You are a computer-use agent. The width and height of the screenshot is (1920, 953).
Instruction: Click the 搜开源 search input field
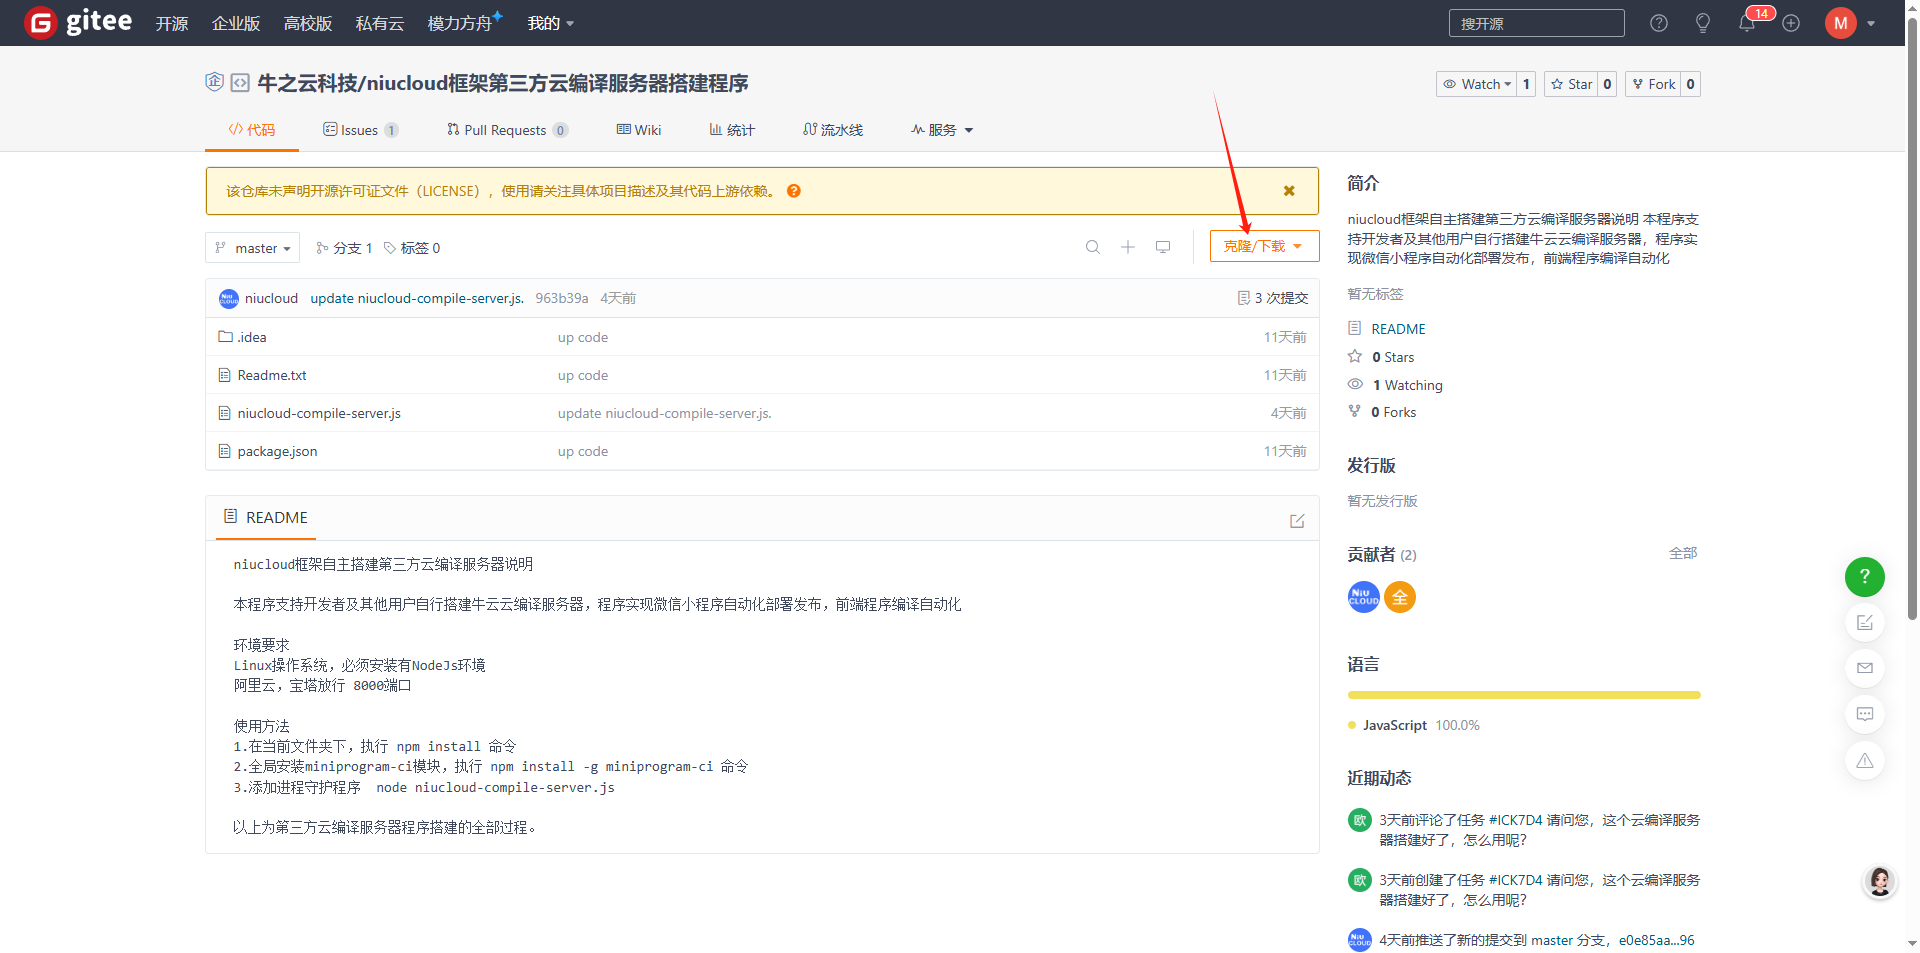point(1536,23)
